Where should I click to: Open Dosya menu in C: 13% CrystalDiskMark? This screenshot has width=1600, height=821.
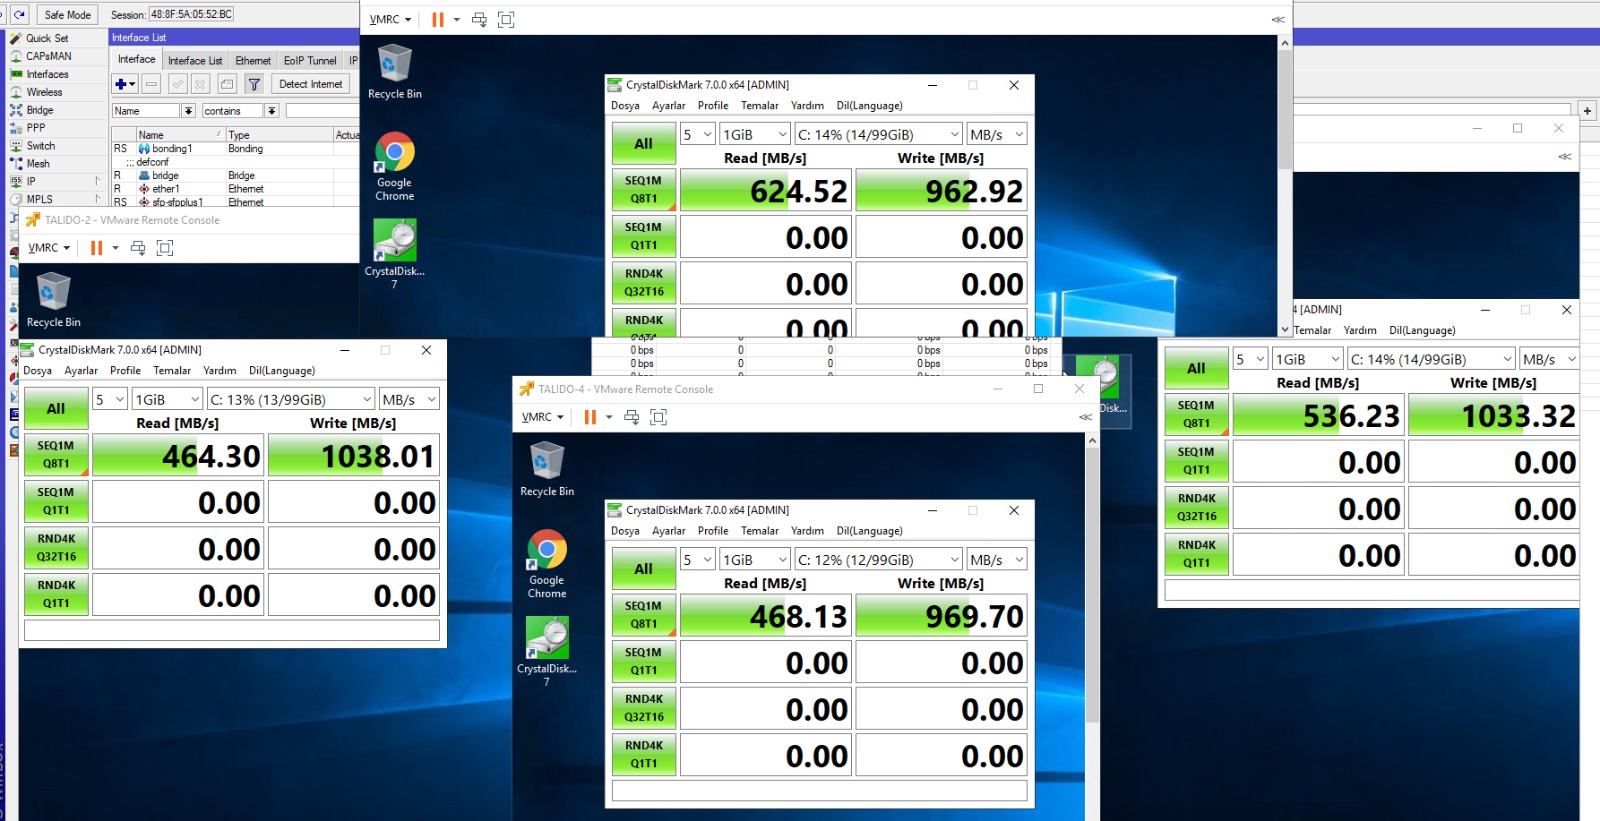coord(38,370)
